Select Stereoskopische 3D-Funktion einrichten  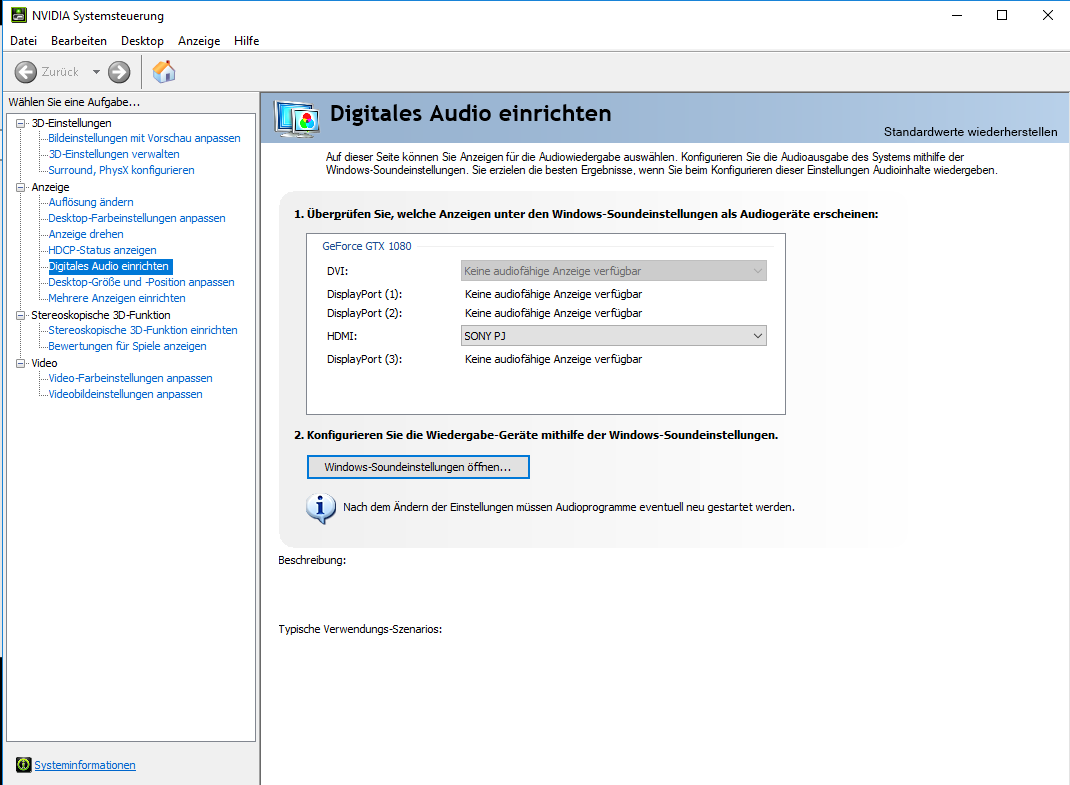143,330
